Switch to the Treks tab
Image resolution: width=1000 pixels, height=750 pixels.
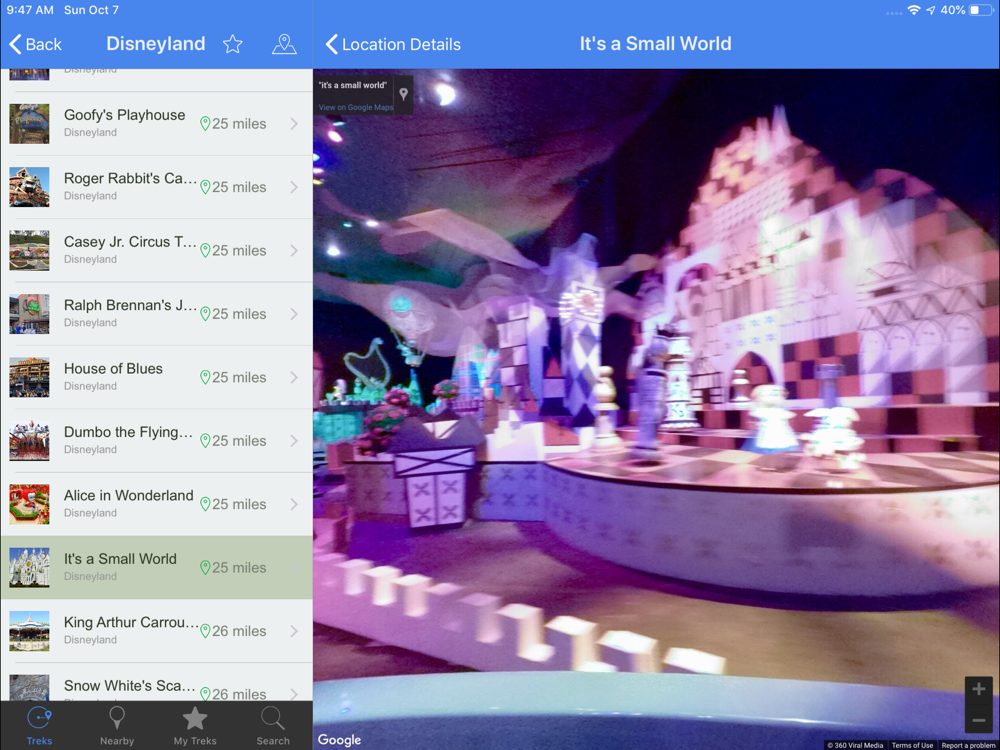[x=40, y=726]
